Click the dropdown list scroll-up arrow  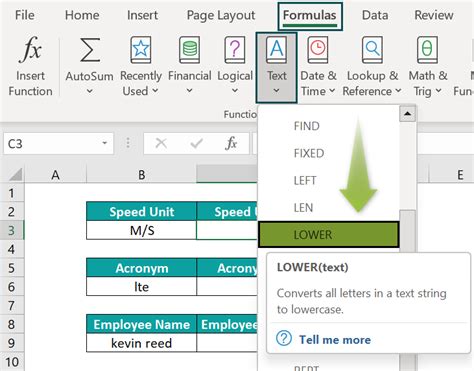(407, 114)
